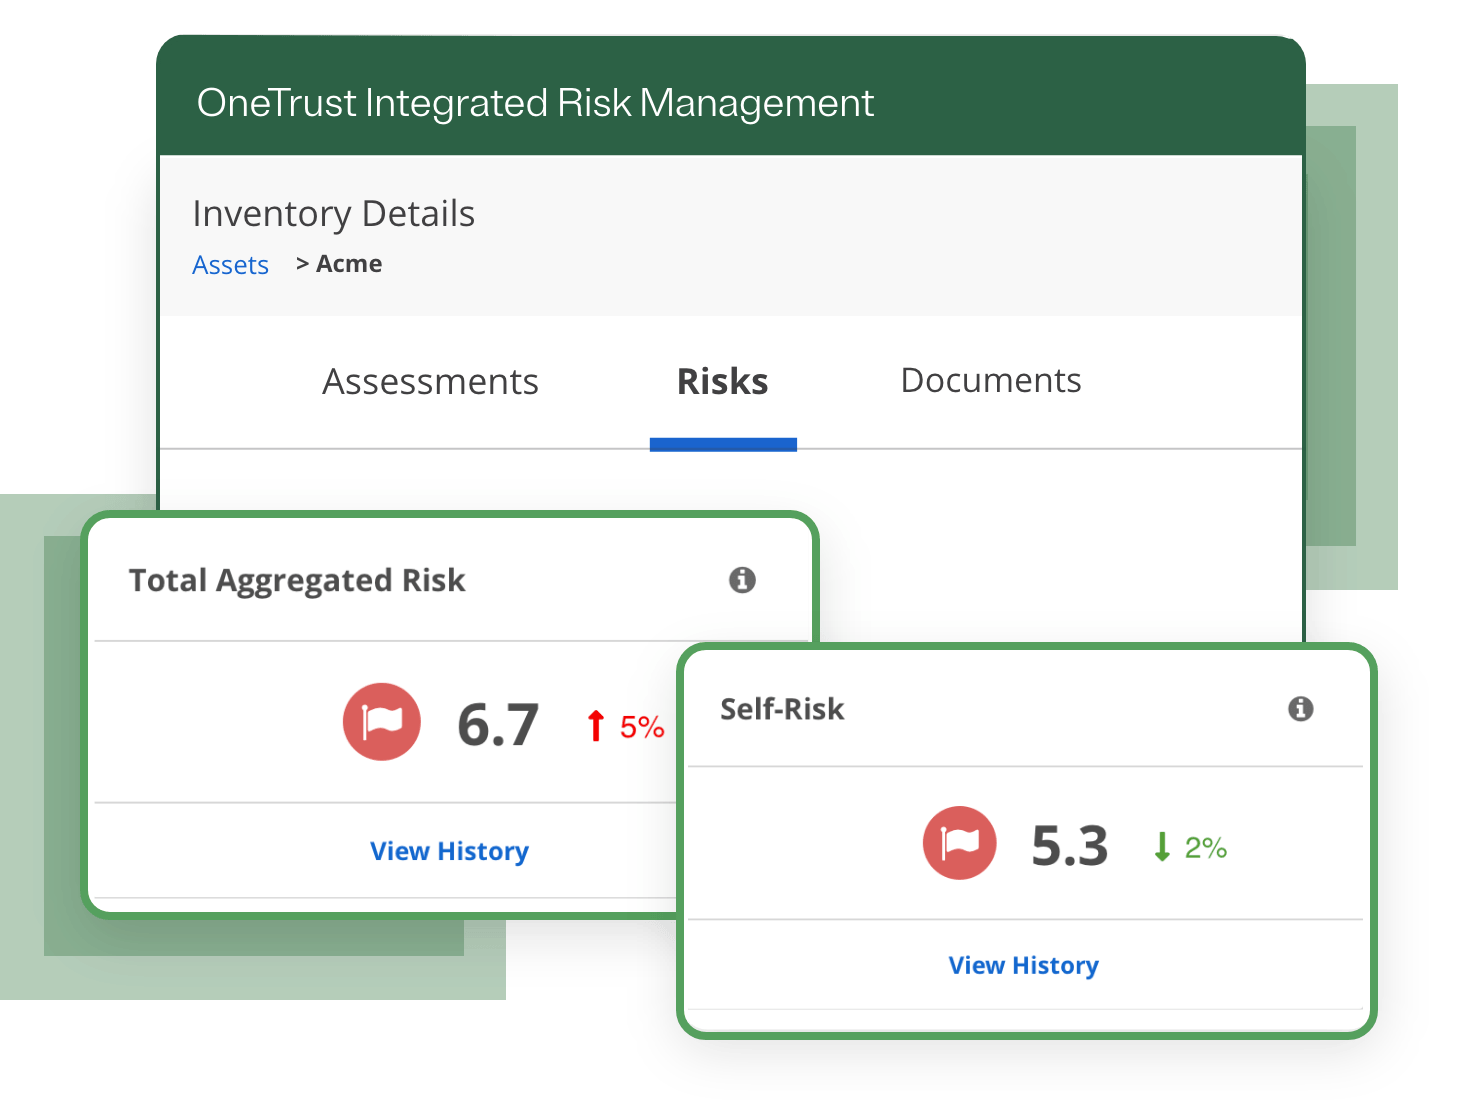Switch to the Assessments tab
The image size is (1460, 1100).
pos(430,382)
